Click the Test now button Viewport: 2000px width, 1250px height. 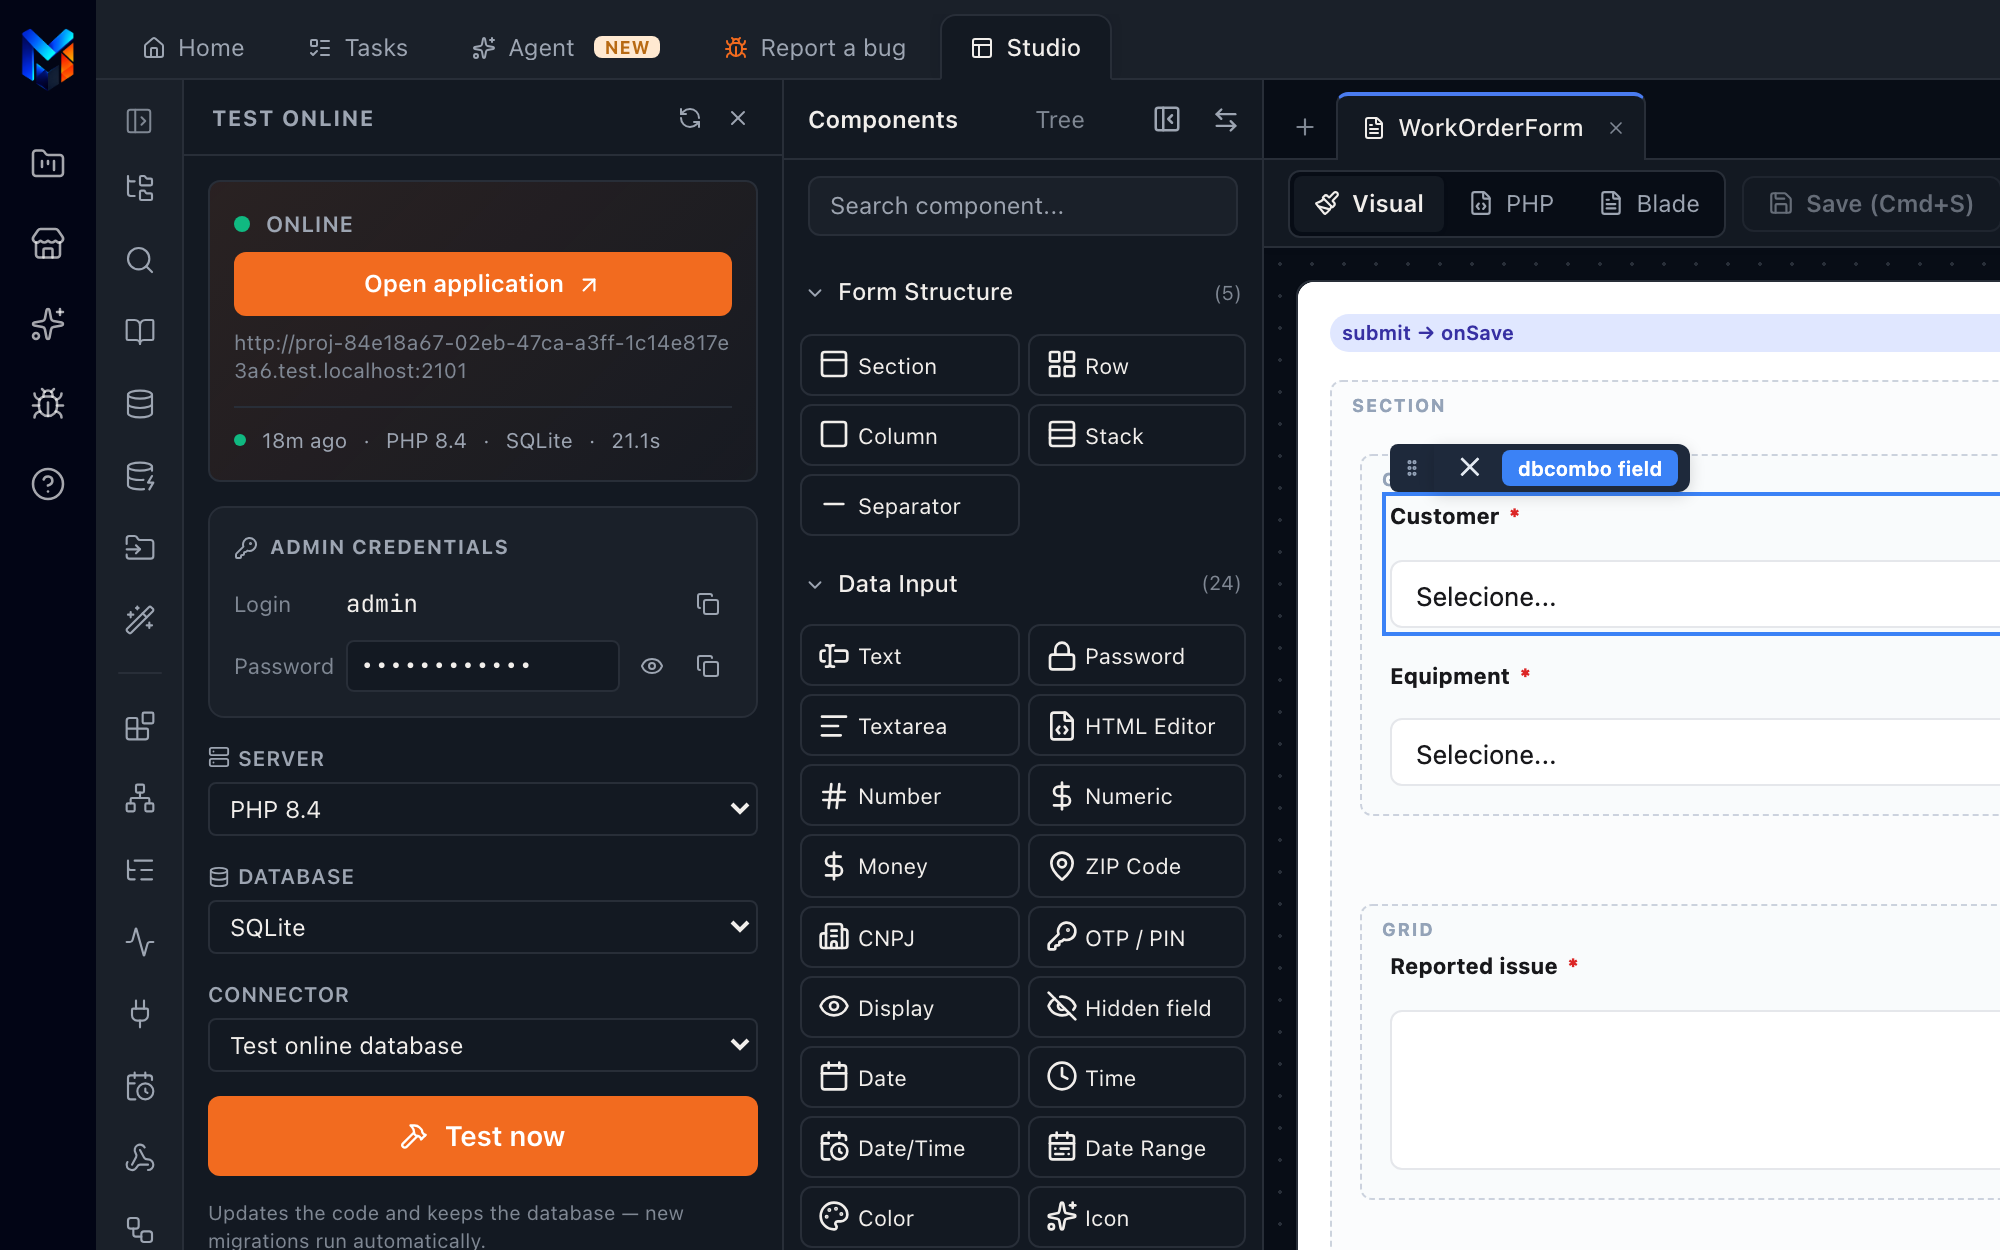(483, 1136)
